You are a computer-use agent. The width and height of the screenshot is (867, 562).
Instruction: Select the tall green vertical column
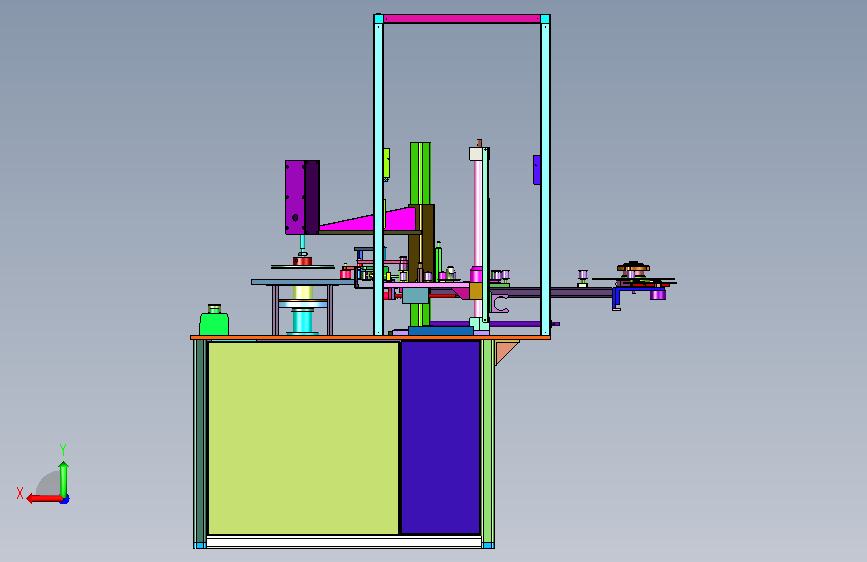tap(420, 174)
